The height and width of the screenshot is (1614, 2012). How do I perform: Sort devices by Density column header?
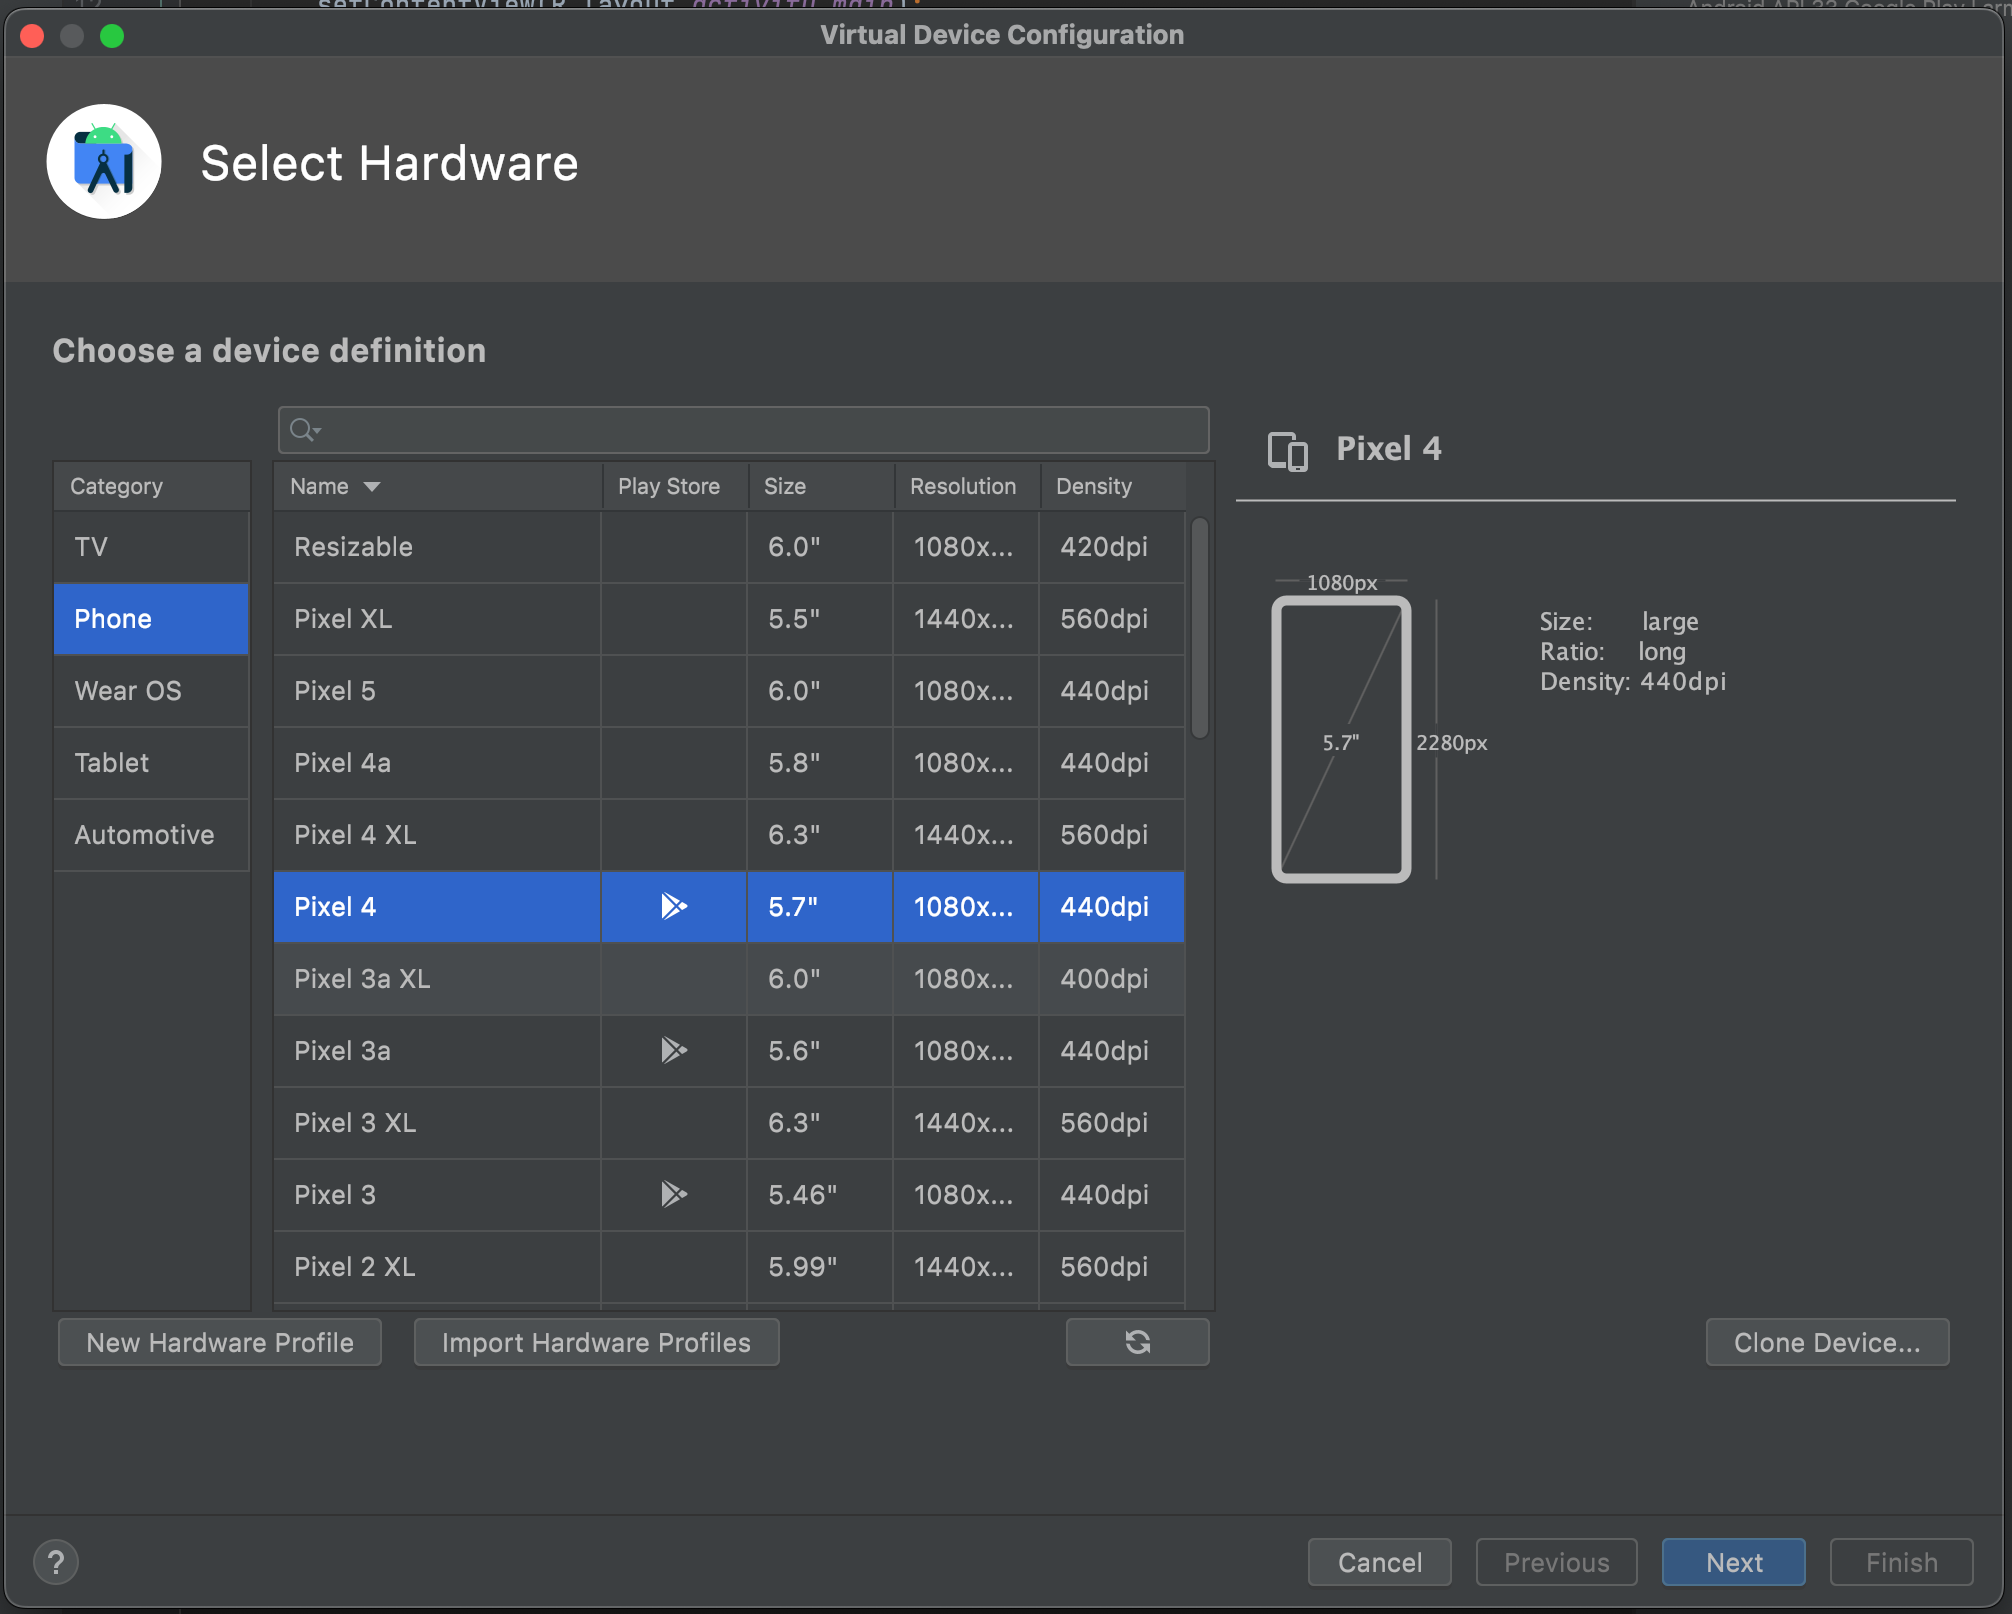pyautogui.click(x=1093, y=487)
